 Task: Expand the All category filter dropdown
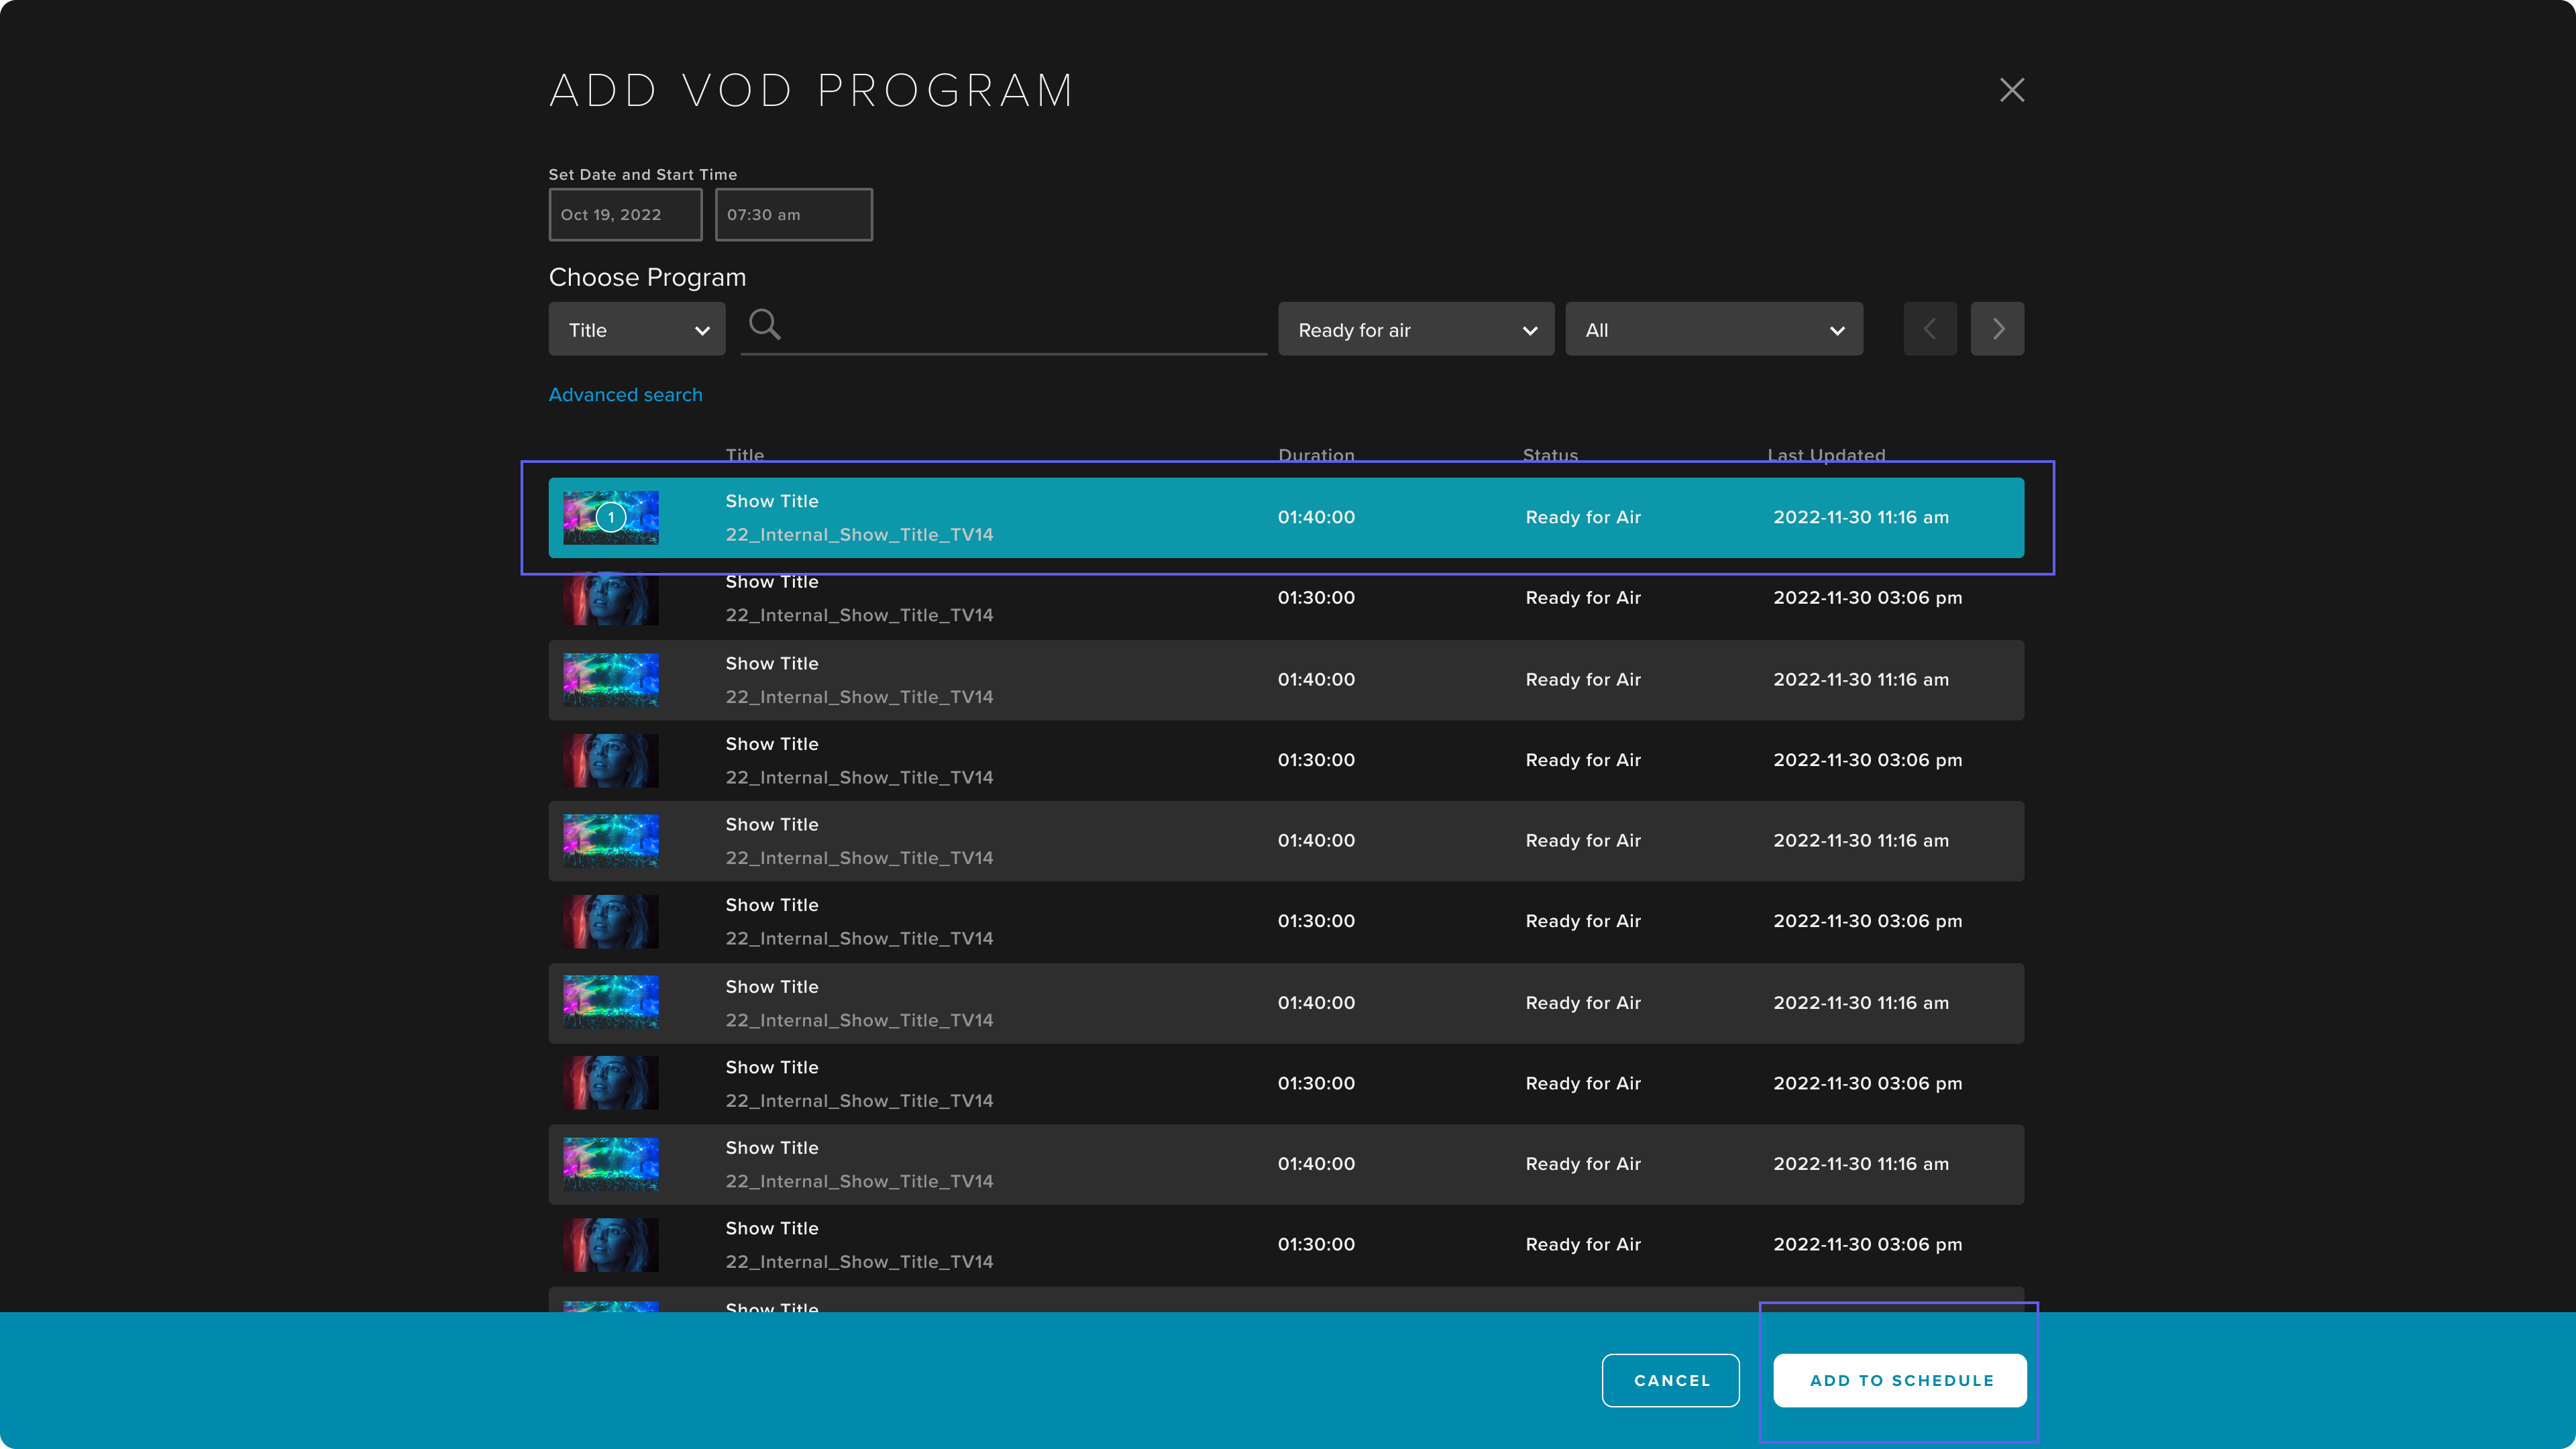(1713, 329)
